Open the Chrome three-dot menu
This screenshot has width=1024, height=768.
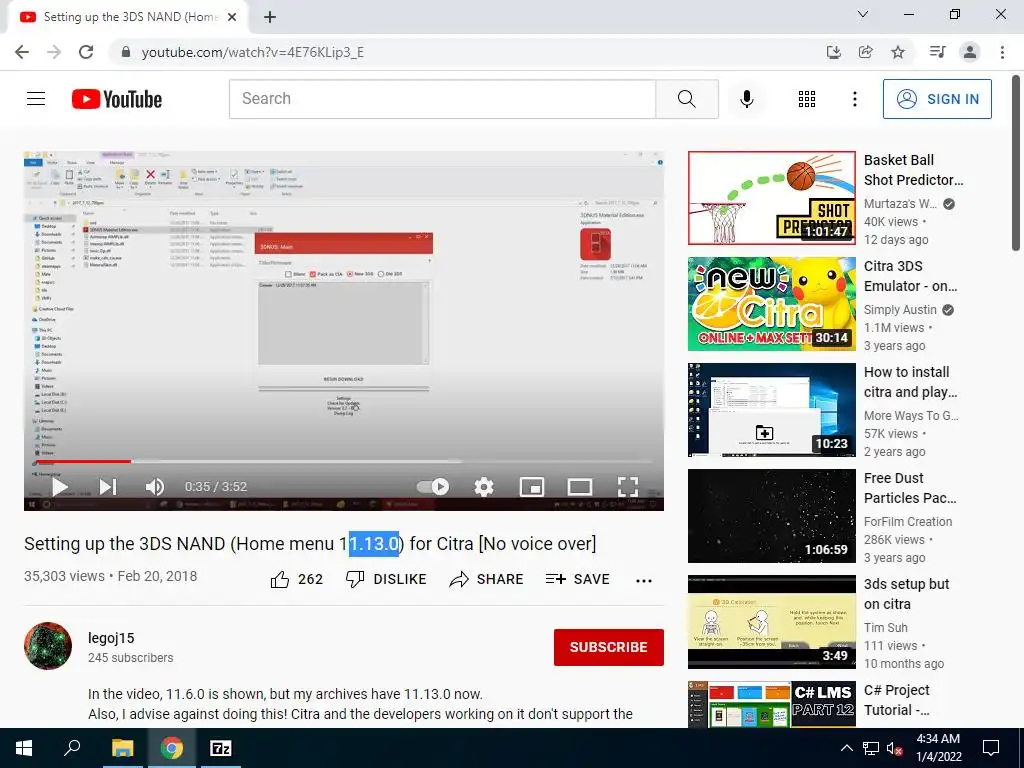point(1002,52)
